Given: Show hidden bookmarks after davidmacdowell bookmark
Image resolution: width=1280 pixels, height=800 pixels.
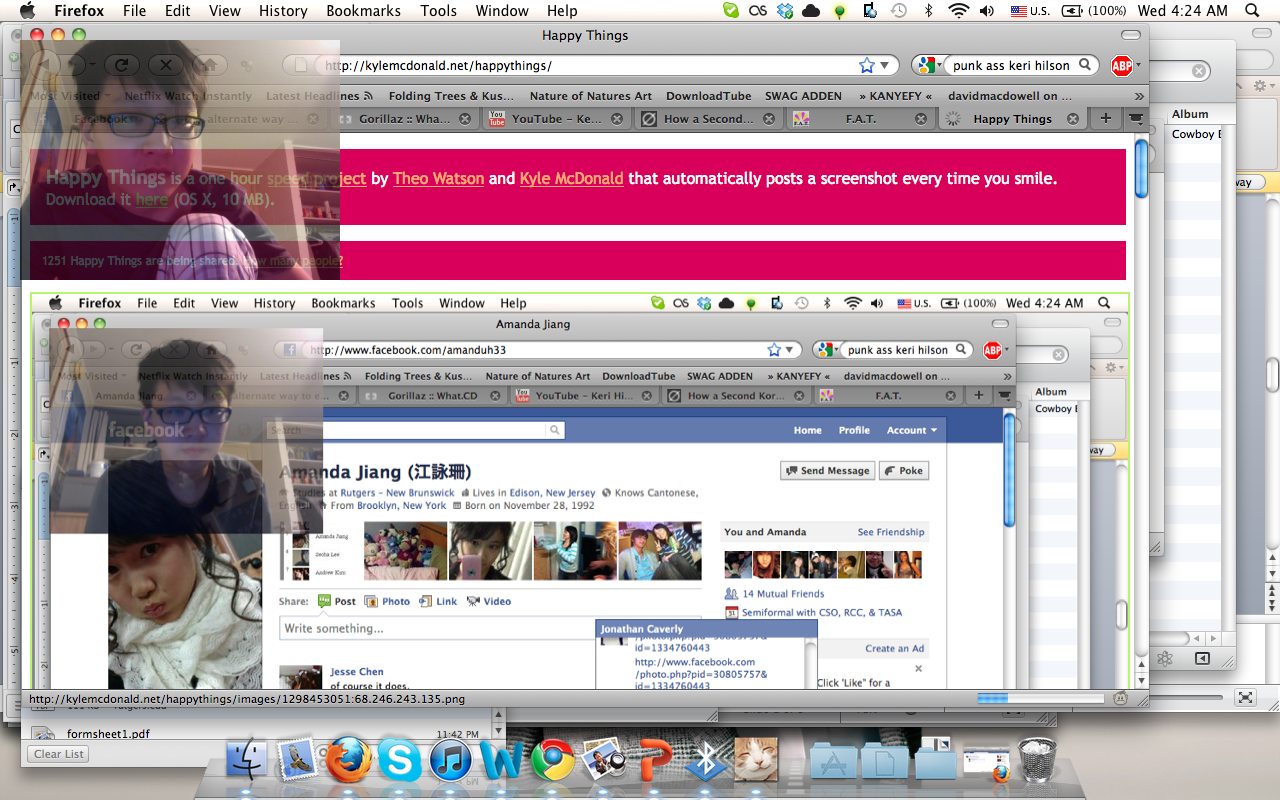Looking at the screenshot, I should pos(1138,96).
